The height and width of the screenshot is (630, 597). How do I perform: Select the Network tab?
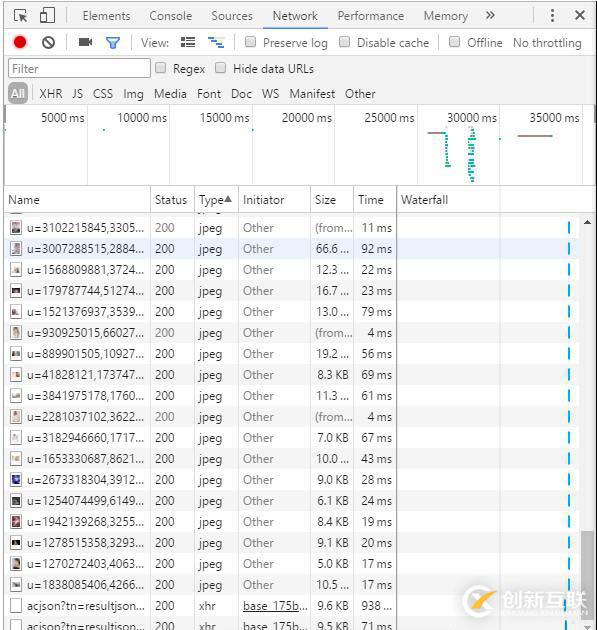[x=295, y=16]
